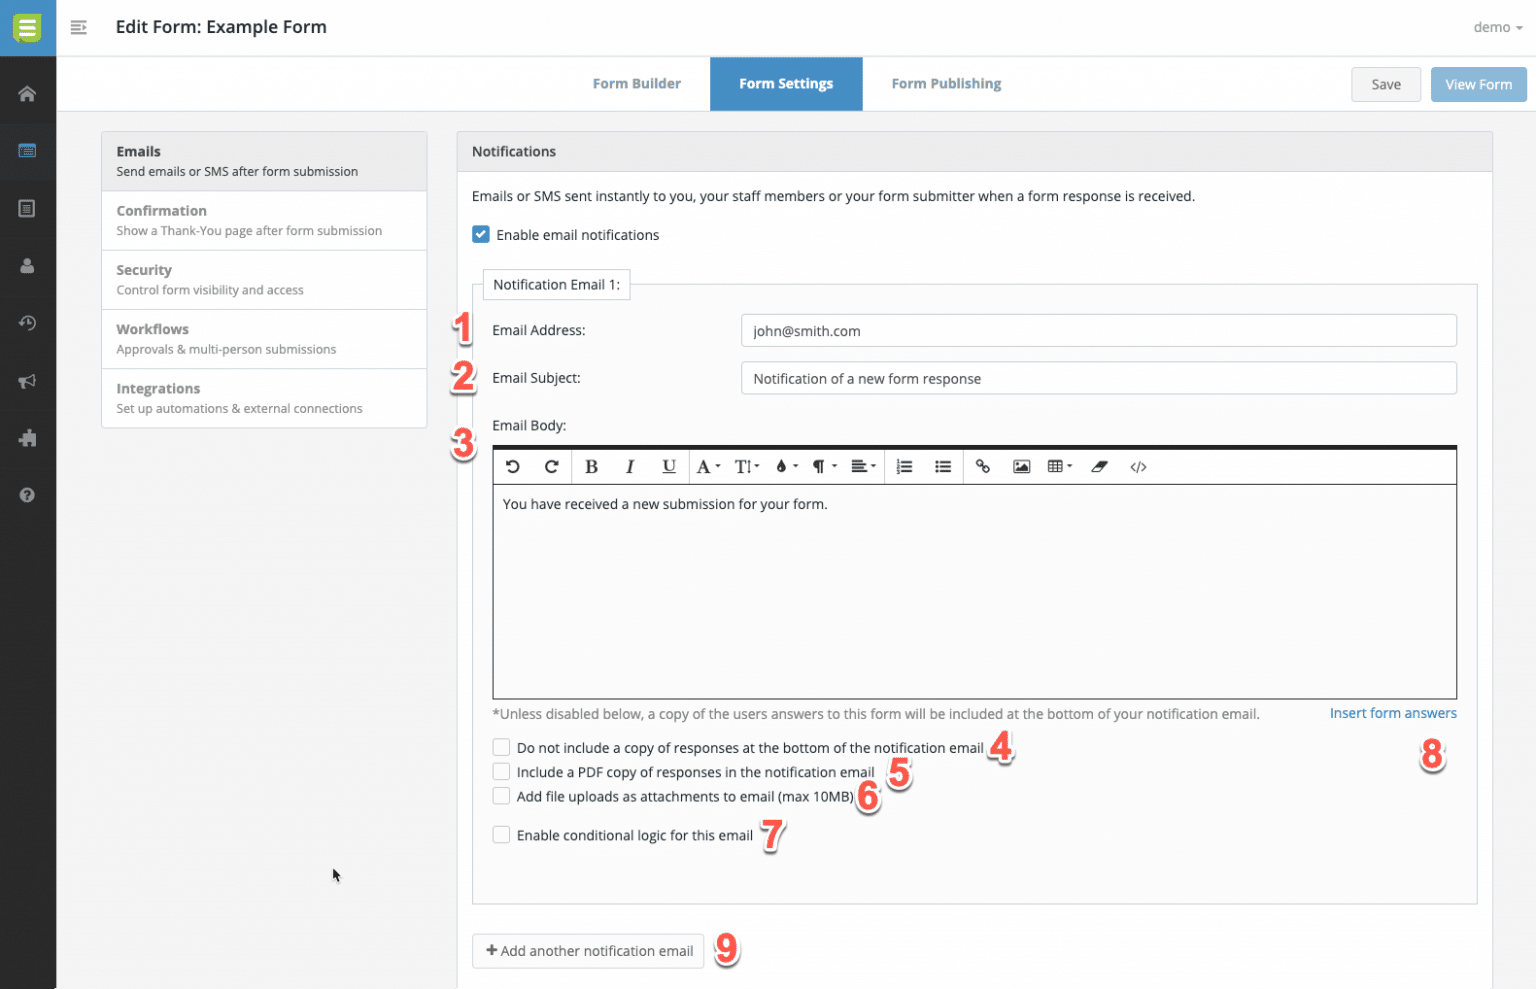Open the font size dropdown in editor

pos(744,466)
